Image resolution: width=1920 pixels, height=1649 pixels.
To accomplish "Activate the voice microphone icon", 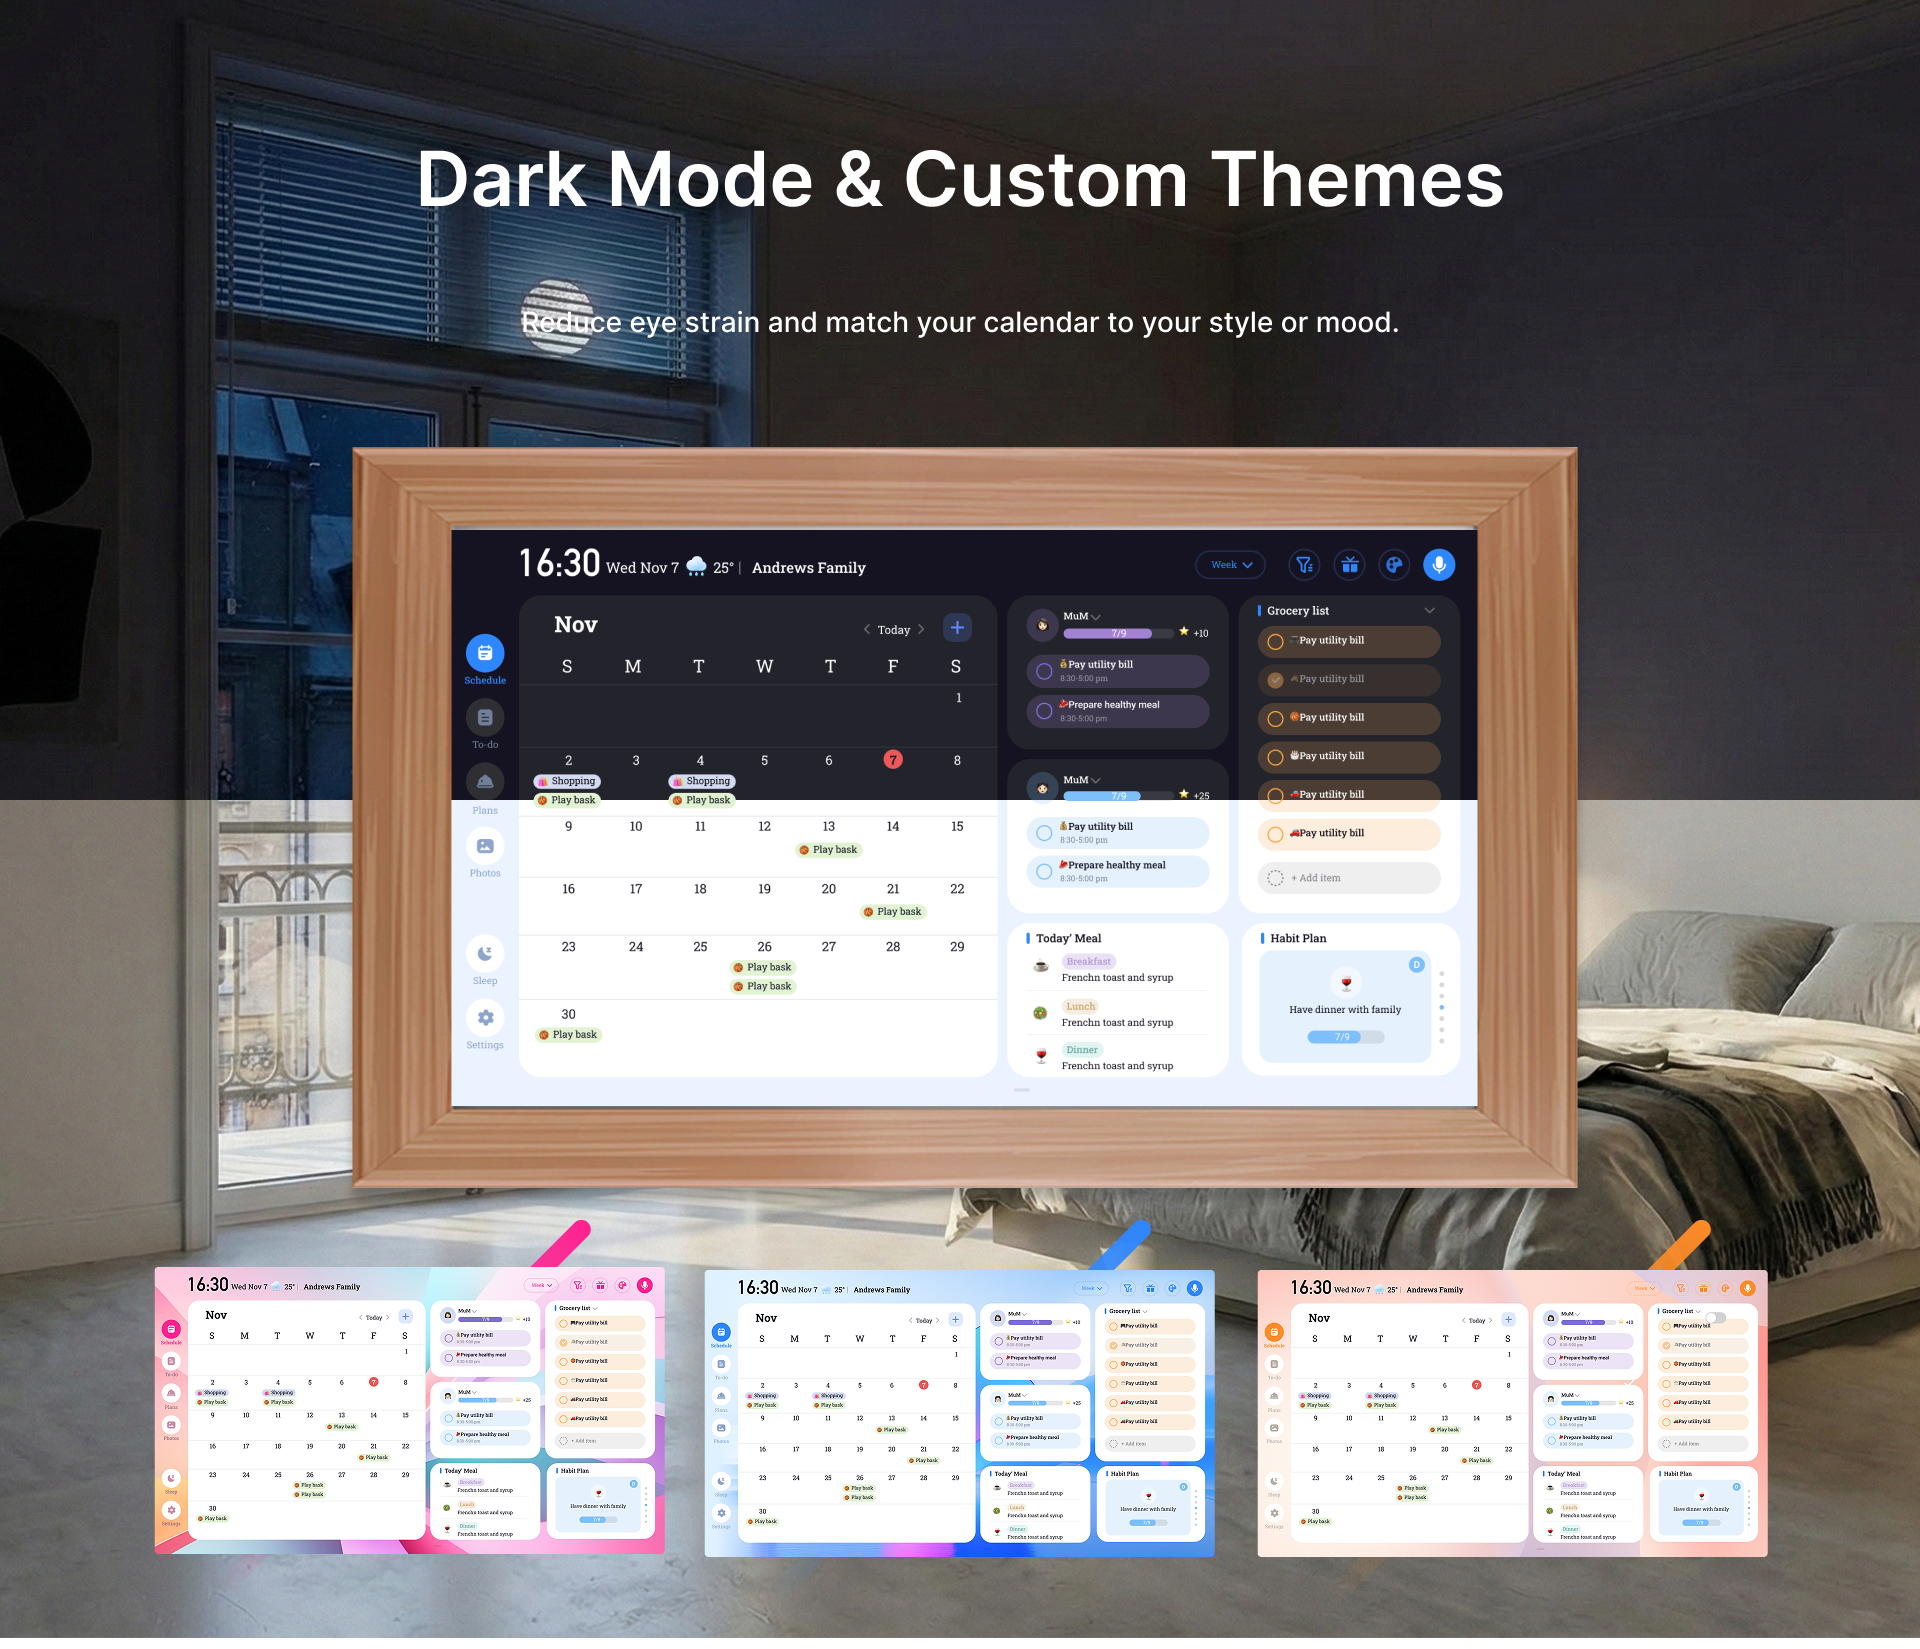I will click(1439, 564).
